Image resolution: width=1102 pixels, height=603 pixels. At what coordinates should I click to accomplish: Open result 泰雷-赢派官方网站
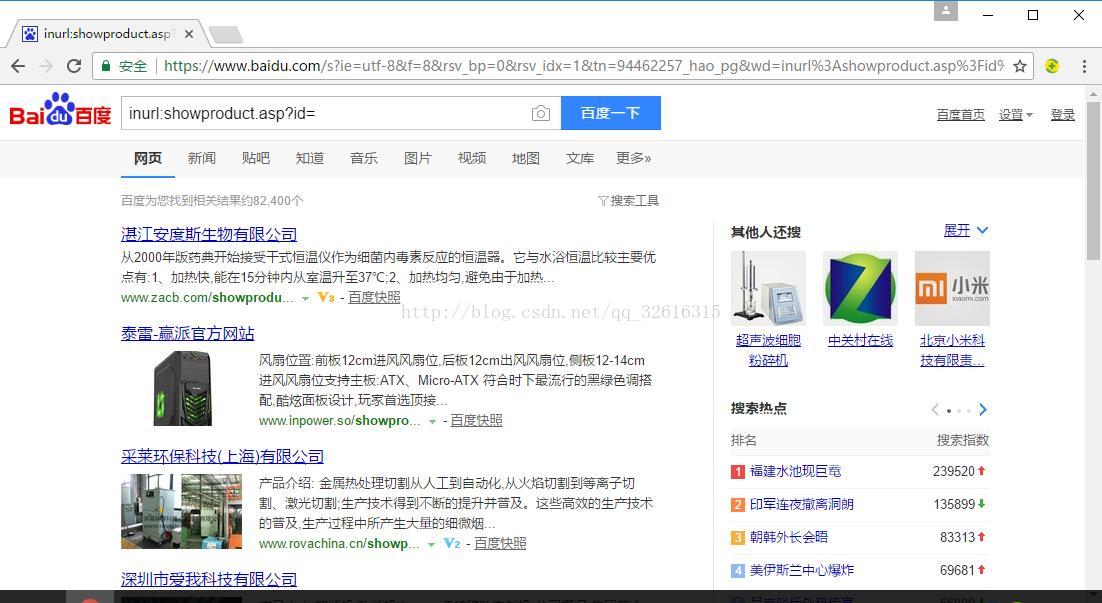(x=188, y=333)
